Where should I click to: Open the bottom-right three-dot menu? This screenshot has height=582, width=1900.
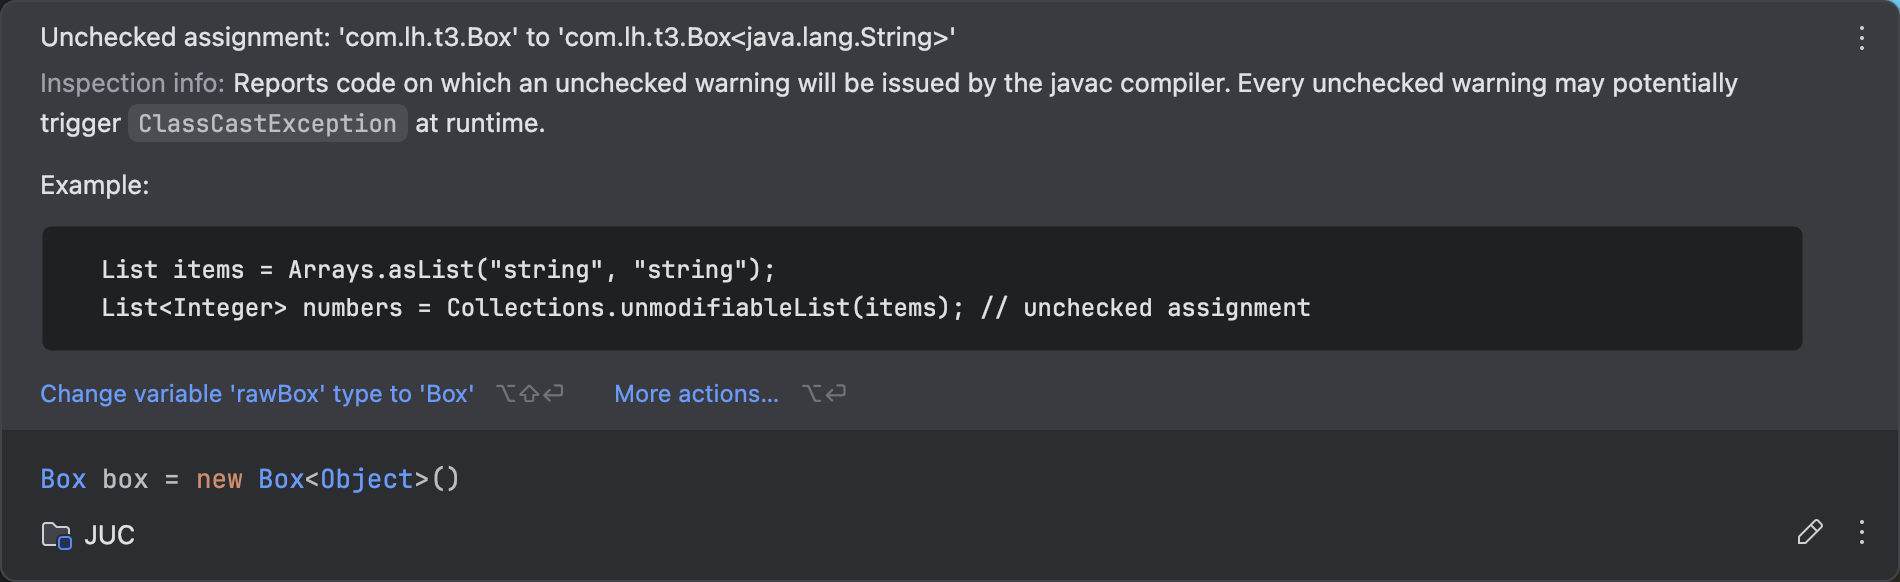(x=1861, y=532)
